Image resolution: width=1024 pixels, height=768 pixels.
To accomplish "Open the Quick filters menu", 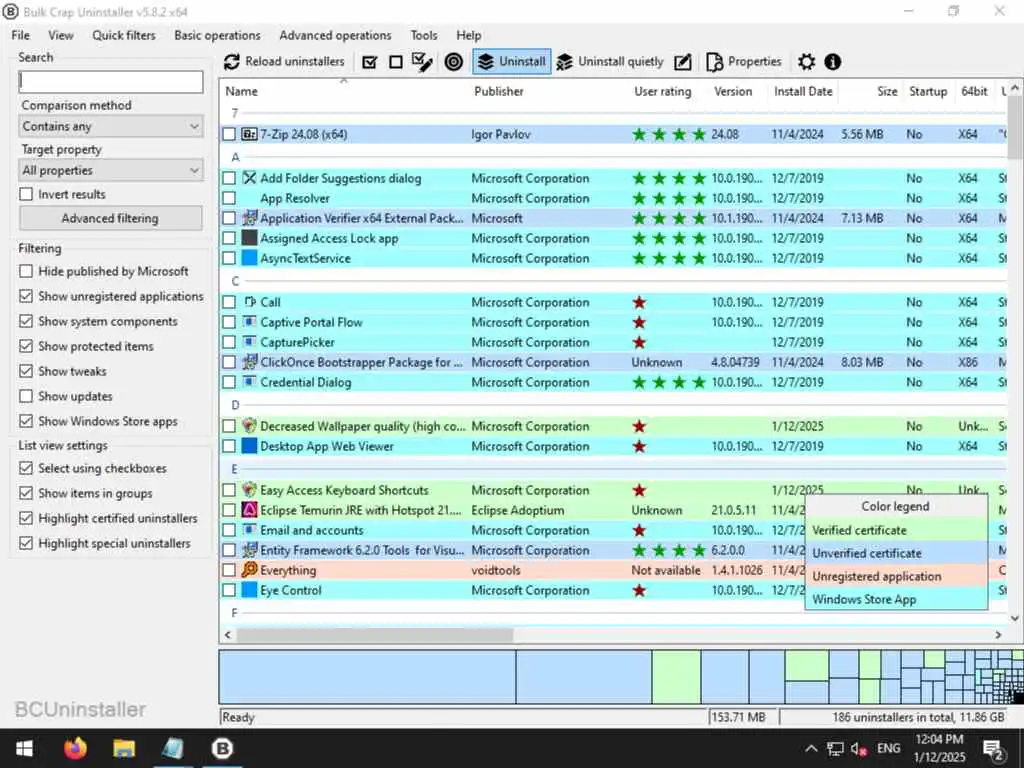I will pyautogui.click(x=124, y=35).
